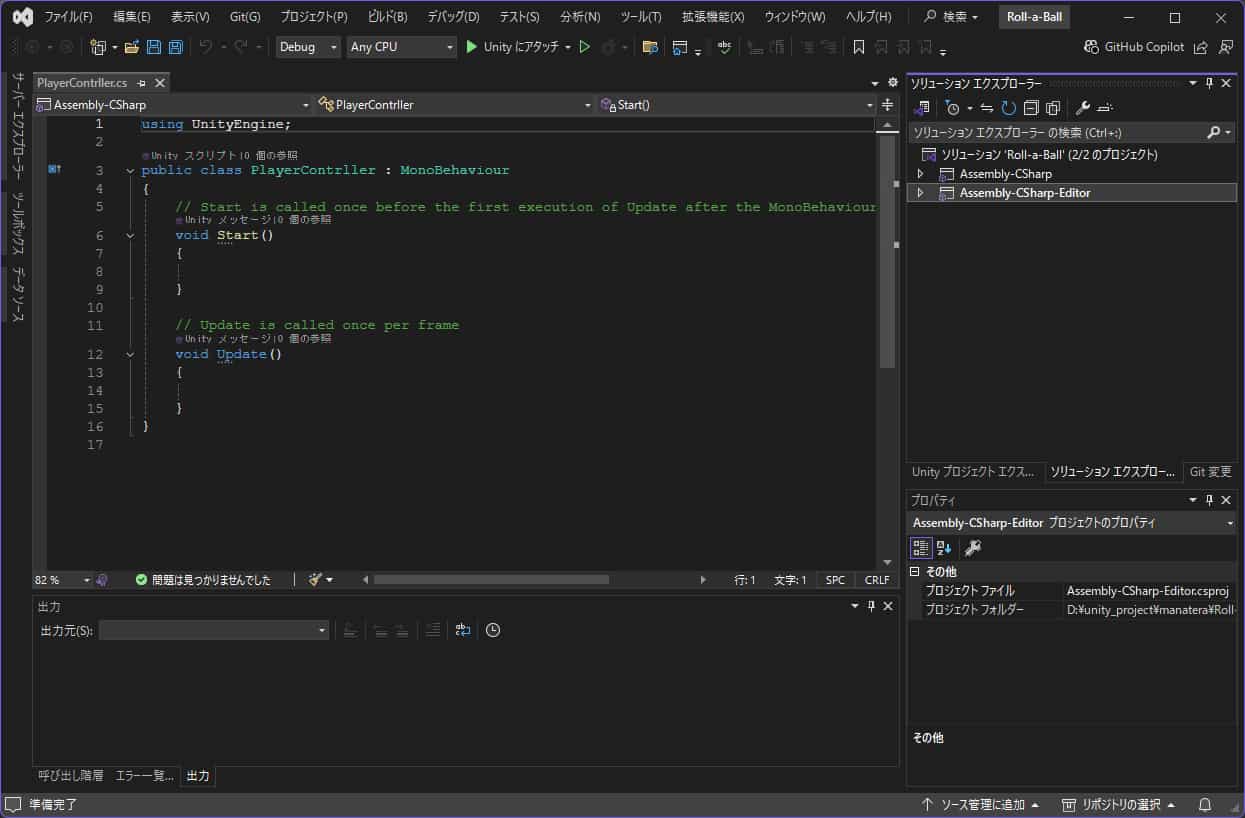1245x818 pixels.
Task: Click the refresh icon in Solution Explorer
Action: [x=1009, y=108]
